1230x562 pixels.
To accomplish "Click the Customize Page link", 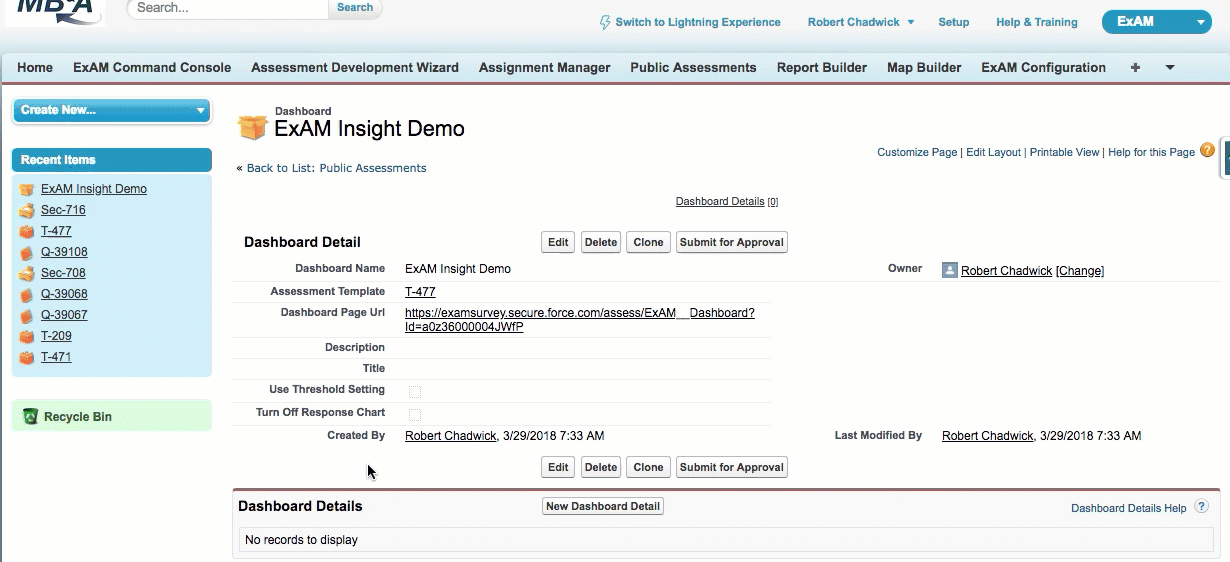I will click(917, 152).
